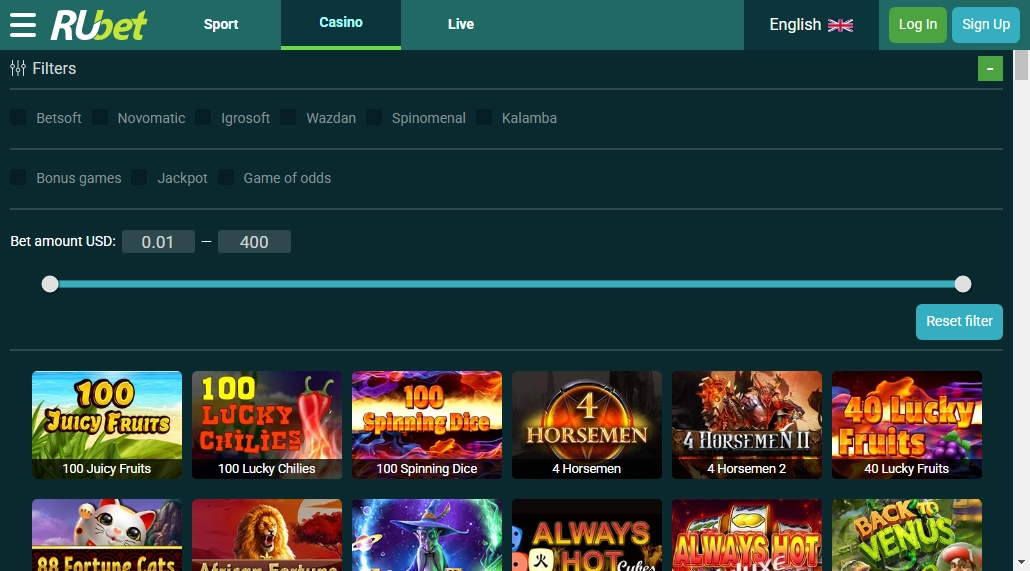Open the 40 Lucky Fruits game
Image resolution: width=1030 pixels, height=571 pixels.
point(907,424)
